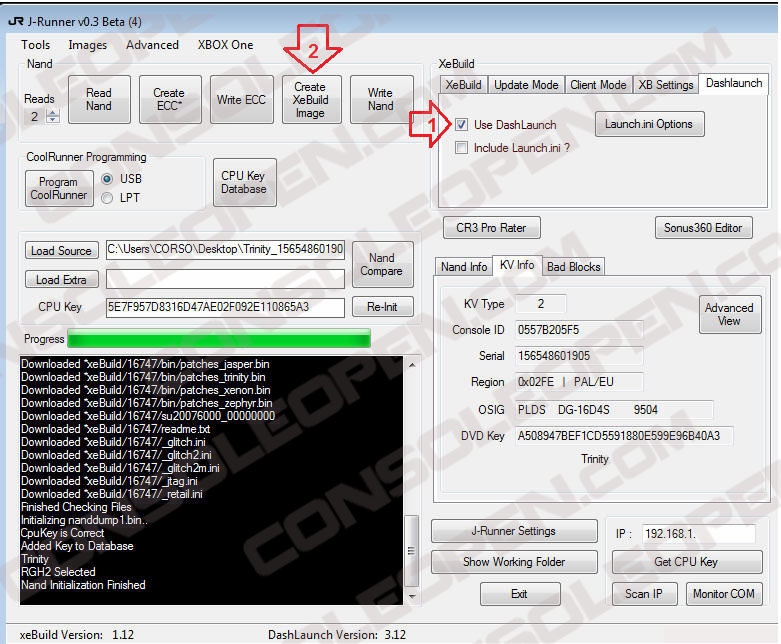The width and height of the screenshot is (781, 644).
Task: Decrease the Reads count with down arrow
Action: (53, 120)
